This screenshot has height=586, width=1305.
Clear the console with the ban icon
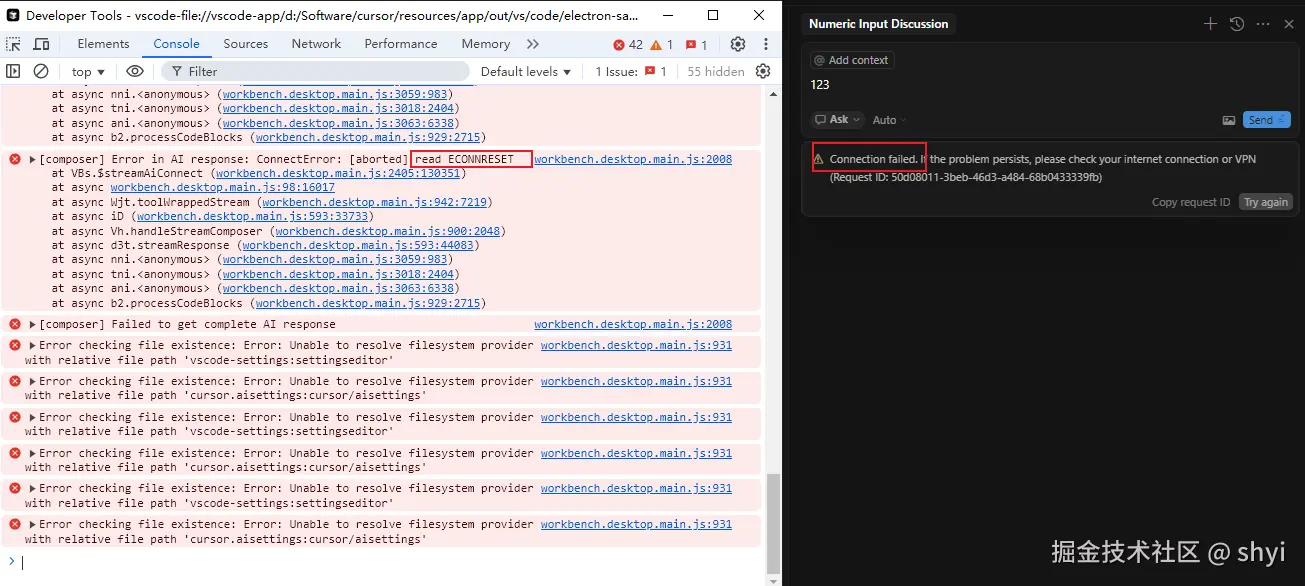[x=41, y=71]
